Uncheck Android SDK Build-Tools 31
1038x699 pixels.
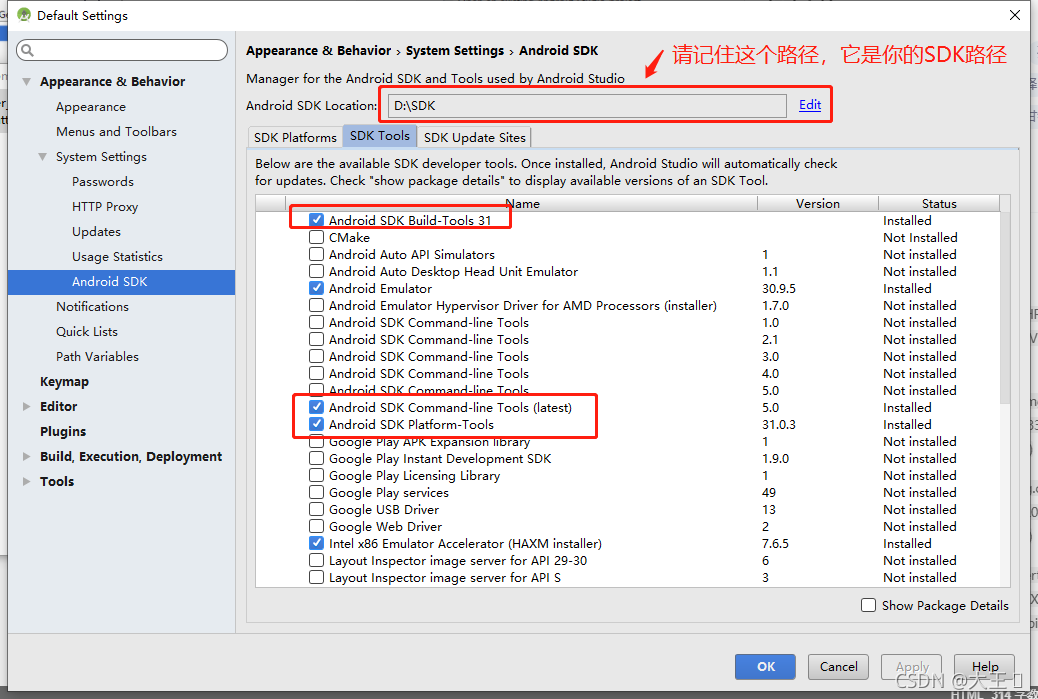pyautogui.click(x=316, y=220)
